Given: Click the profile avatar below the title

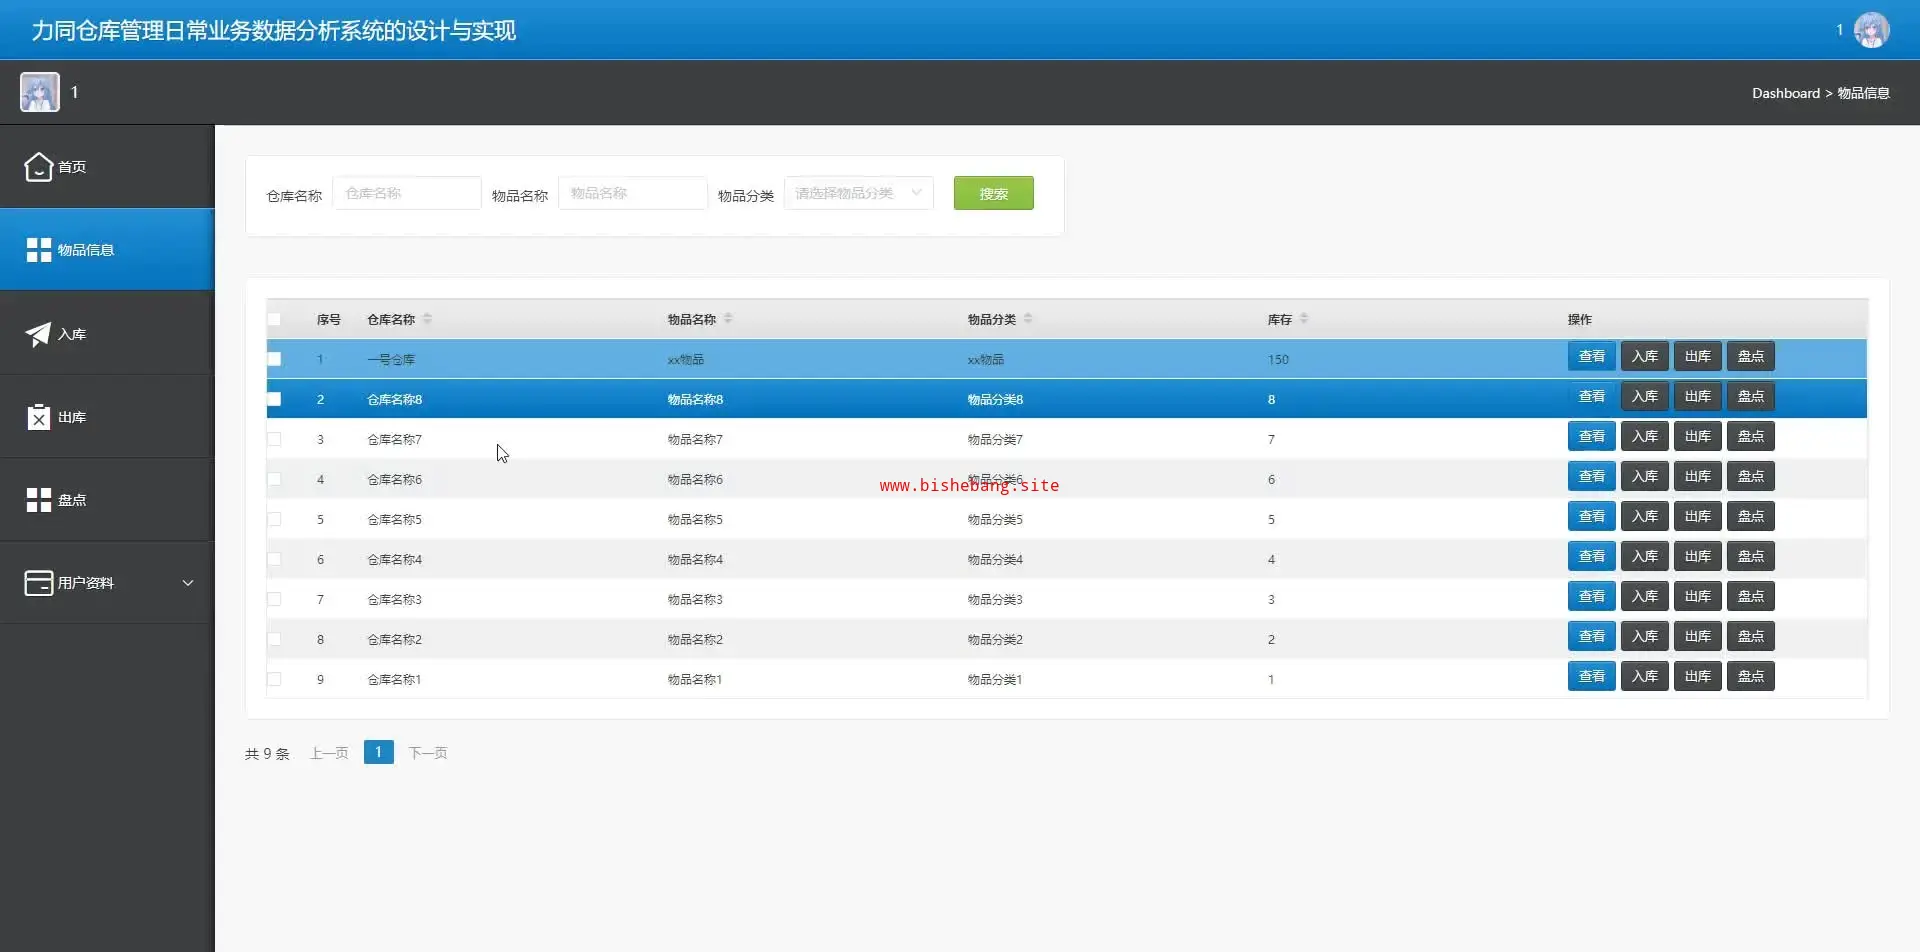Looking at the screenshot, I should tap(40, 92).
